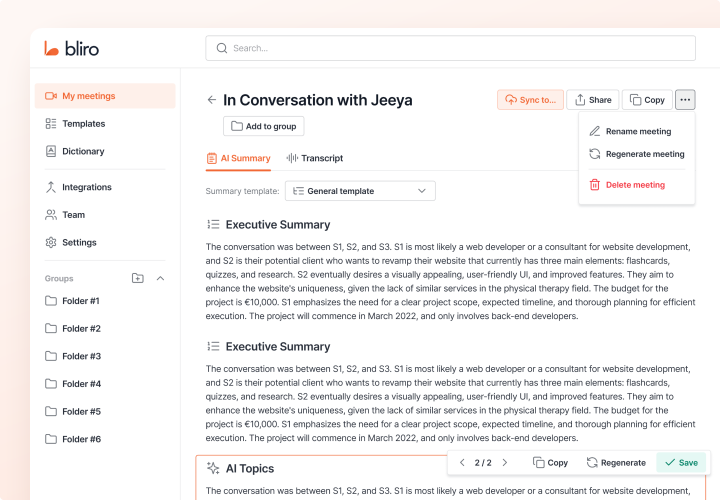Click the top Copy button

tap(647, 100)
